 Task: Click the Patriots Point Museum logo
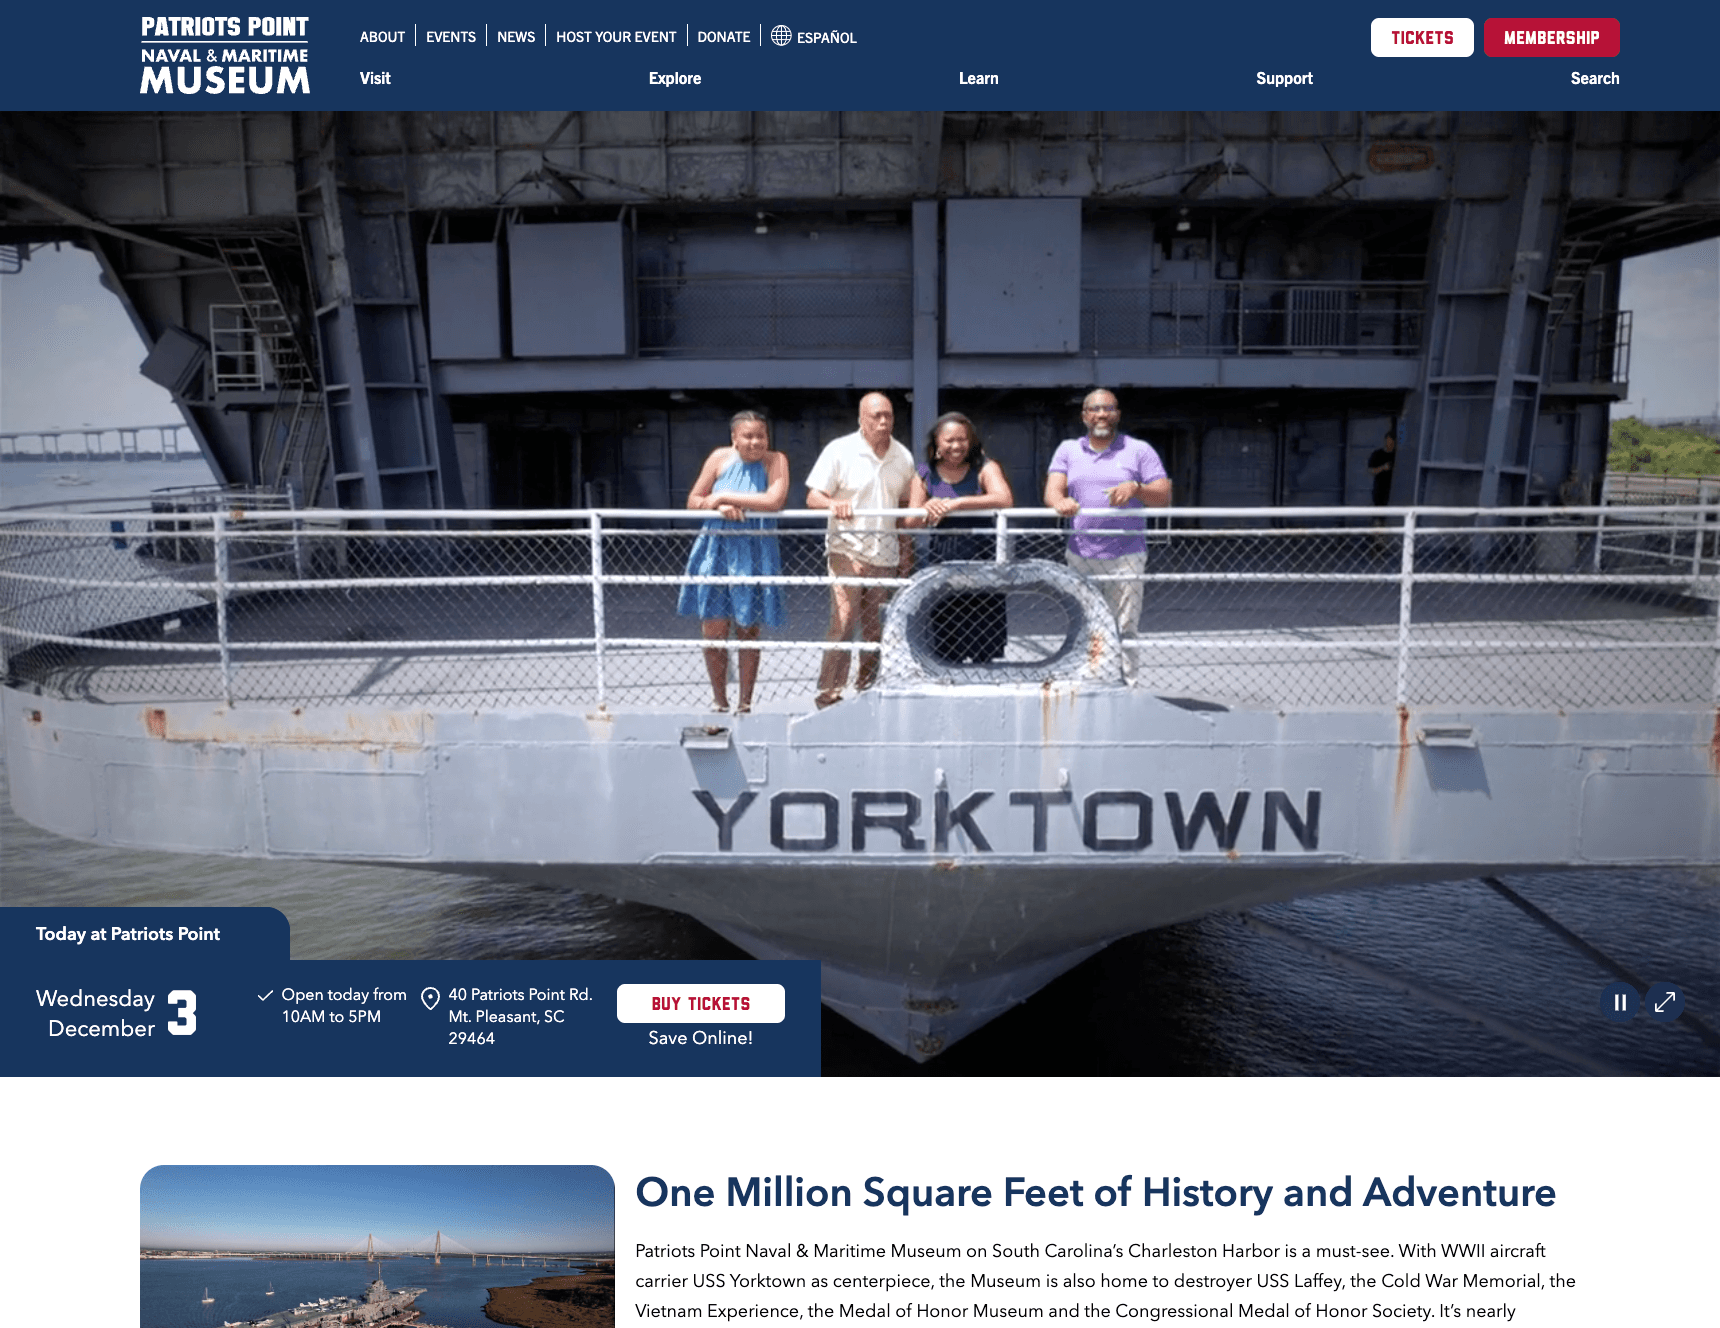(225, 55)
